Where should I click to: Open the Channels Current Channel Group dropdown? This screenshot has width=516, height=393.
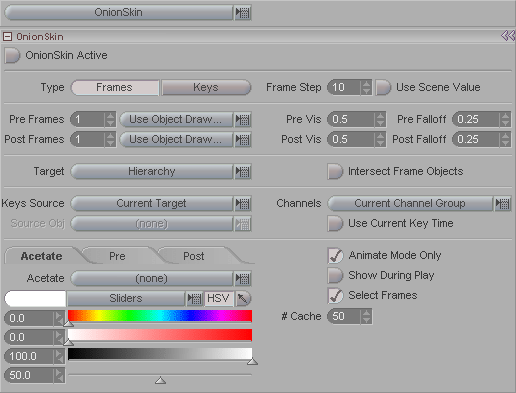410,203
